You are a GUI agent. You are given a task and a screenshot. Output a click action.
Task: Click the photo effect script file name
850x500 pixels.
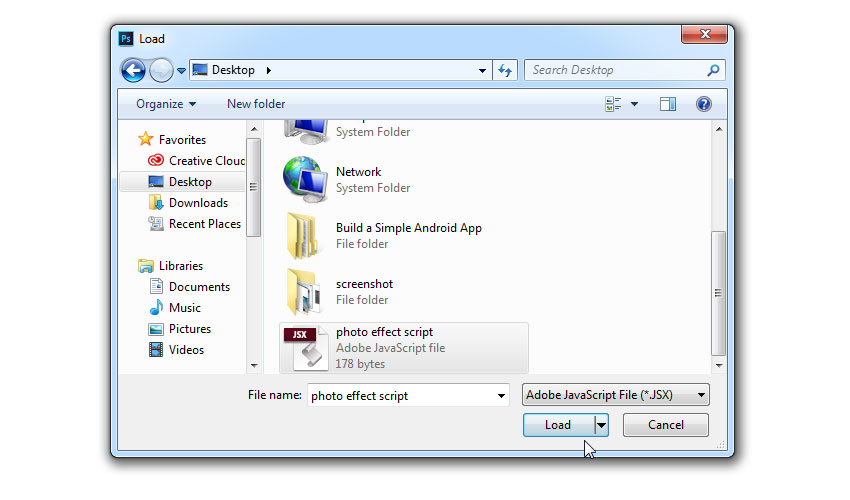coord(384,332)
